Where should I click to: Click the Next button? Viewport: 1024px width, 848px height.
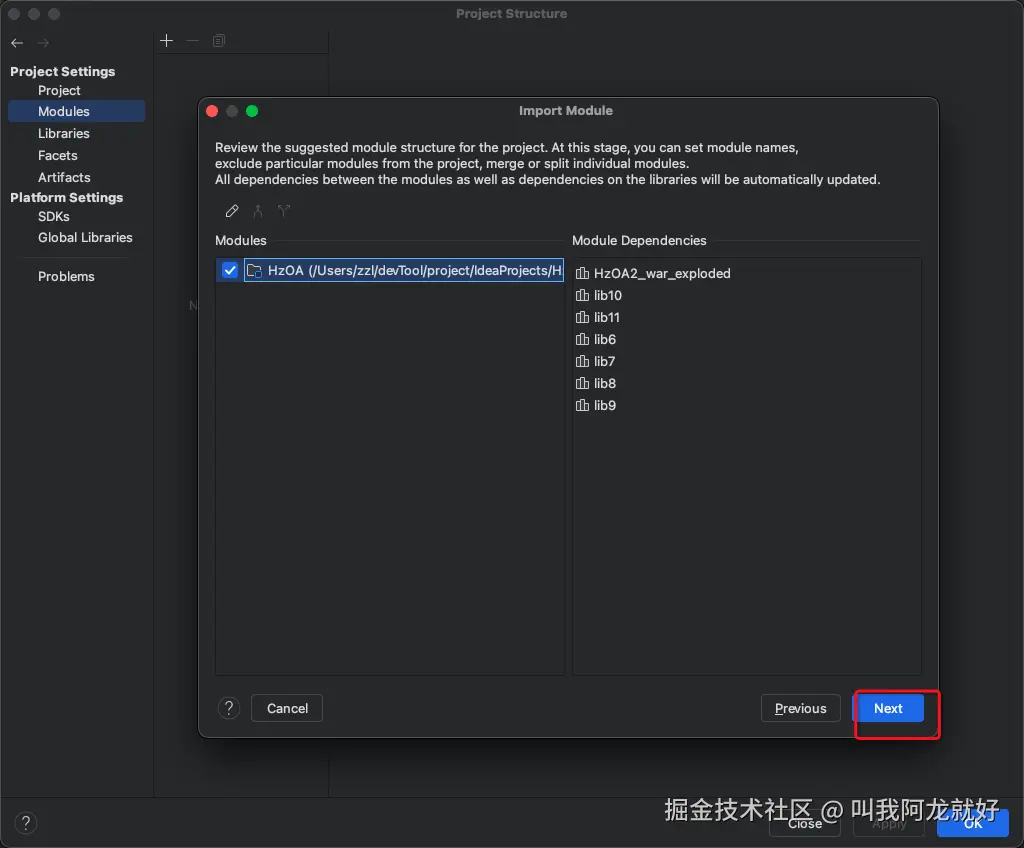[888, 708]
